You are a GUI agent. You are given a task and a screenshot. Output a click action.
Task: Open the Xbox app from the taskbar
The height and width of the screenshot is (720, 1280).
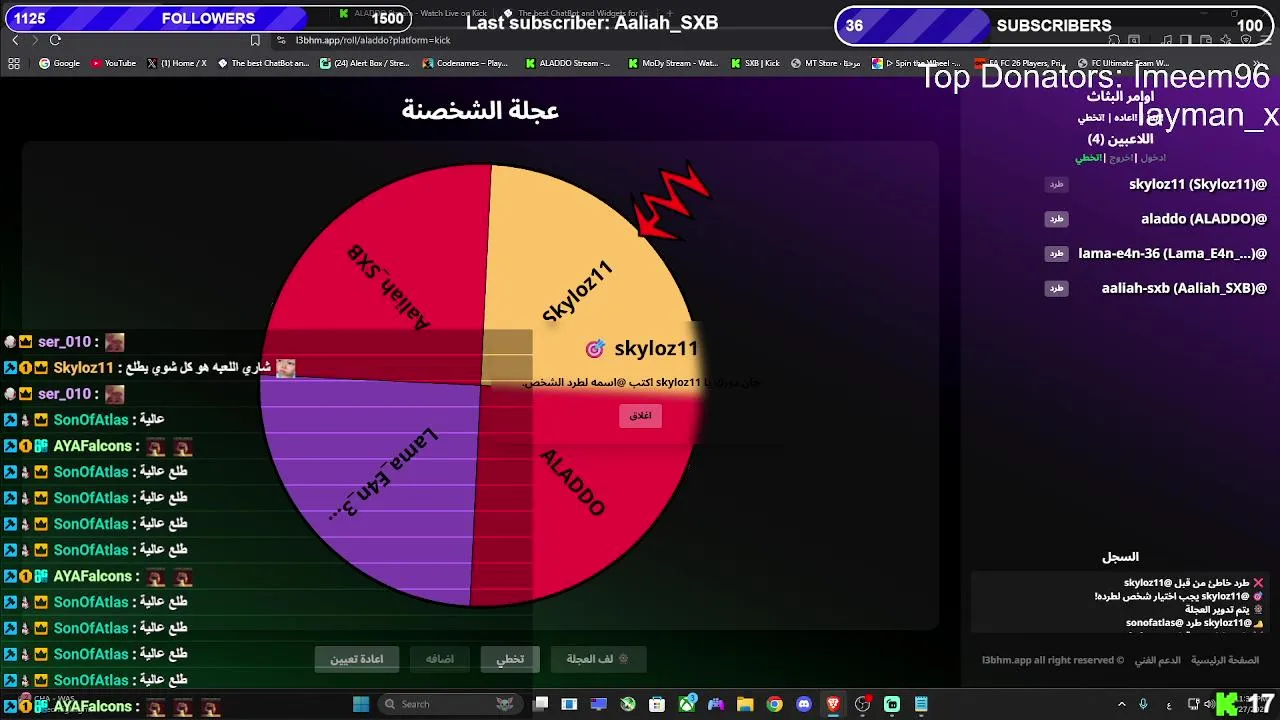687,704
